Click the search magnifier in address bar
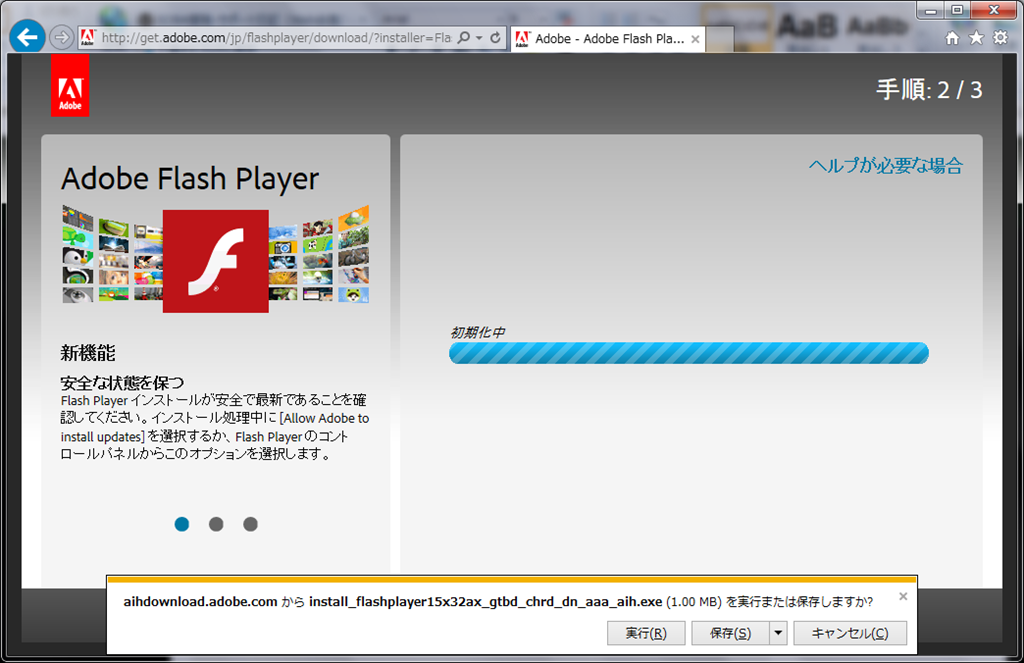The width and height of the screenshot is (1024, 663). (x=464, y=38)
